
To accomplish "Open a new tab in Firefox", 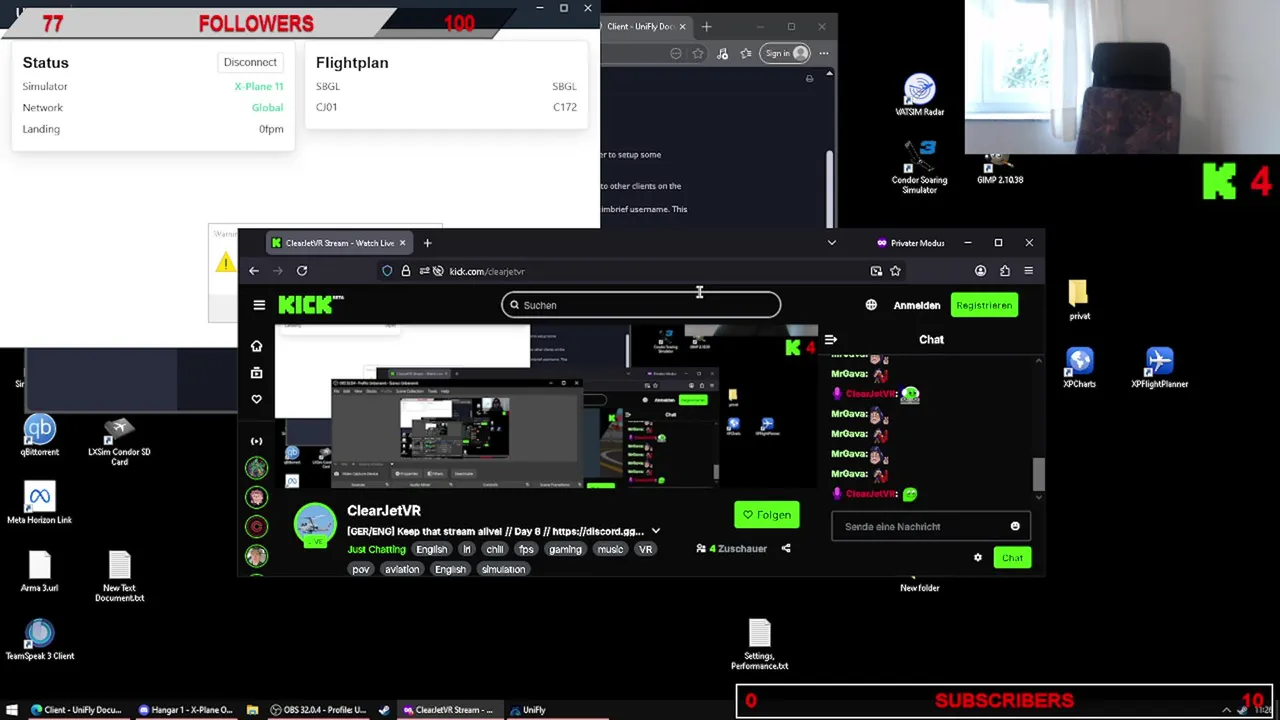I will (x=427, y=243).
